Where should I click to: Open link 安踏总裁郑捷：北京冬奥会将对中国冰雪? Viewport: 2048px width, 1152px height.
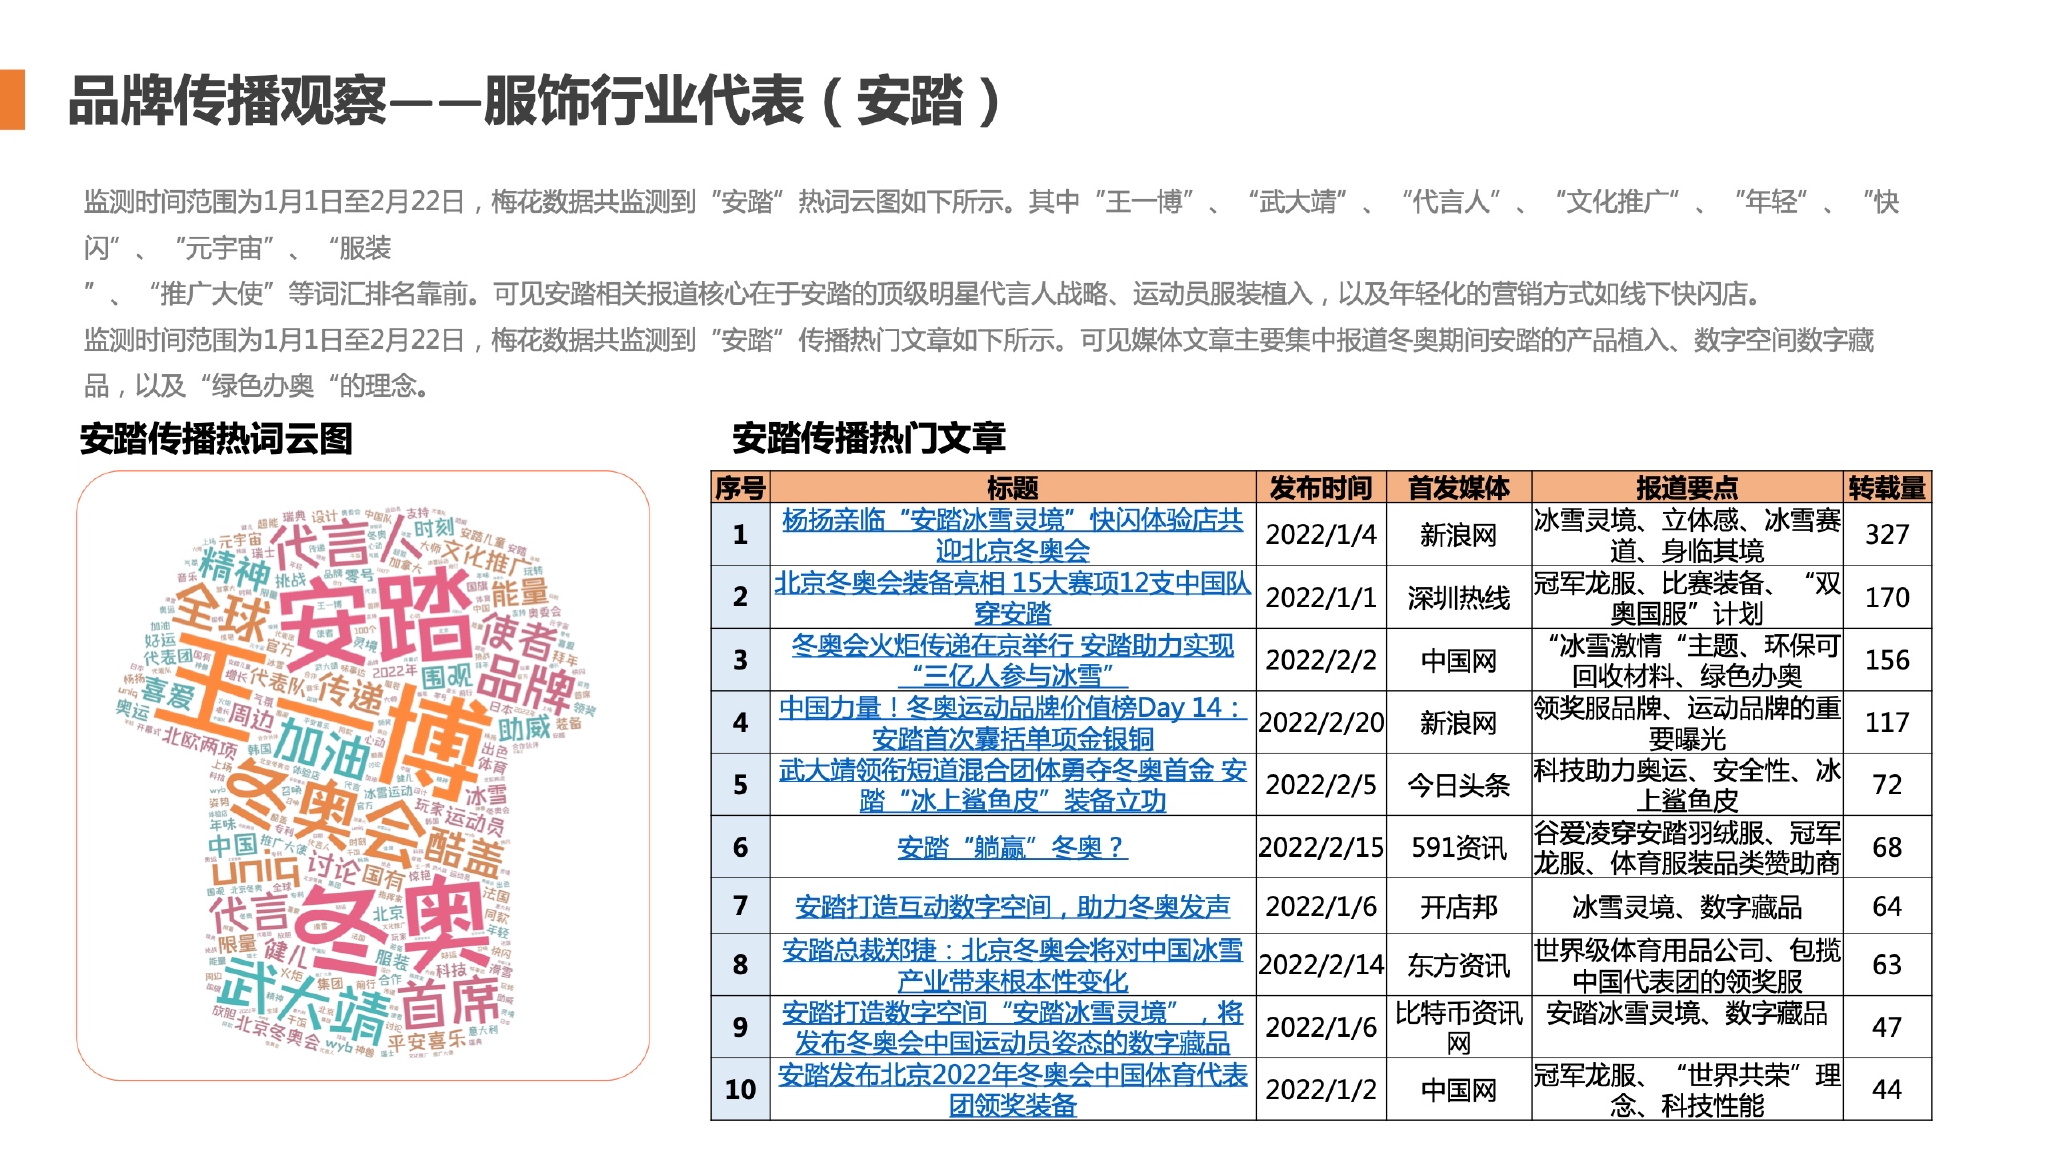(1012, 965)
